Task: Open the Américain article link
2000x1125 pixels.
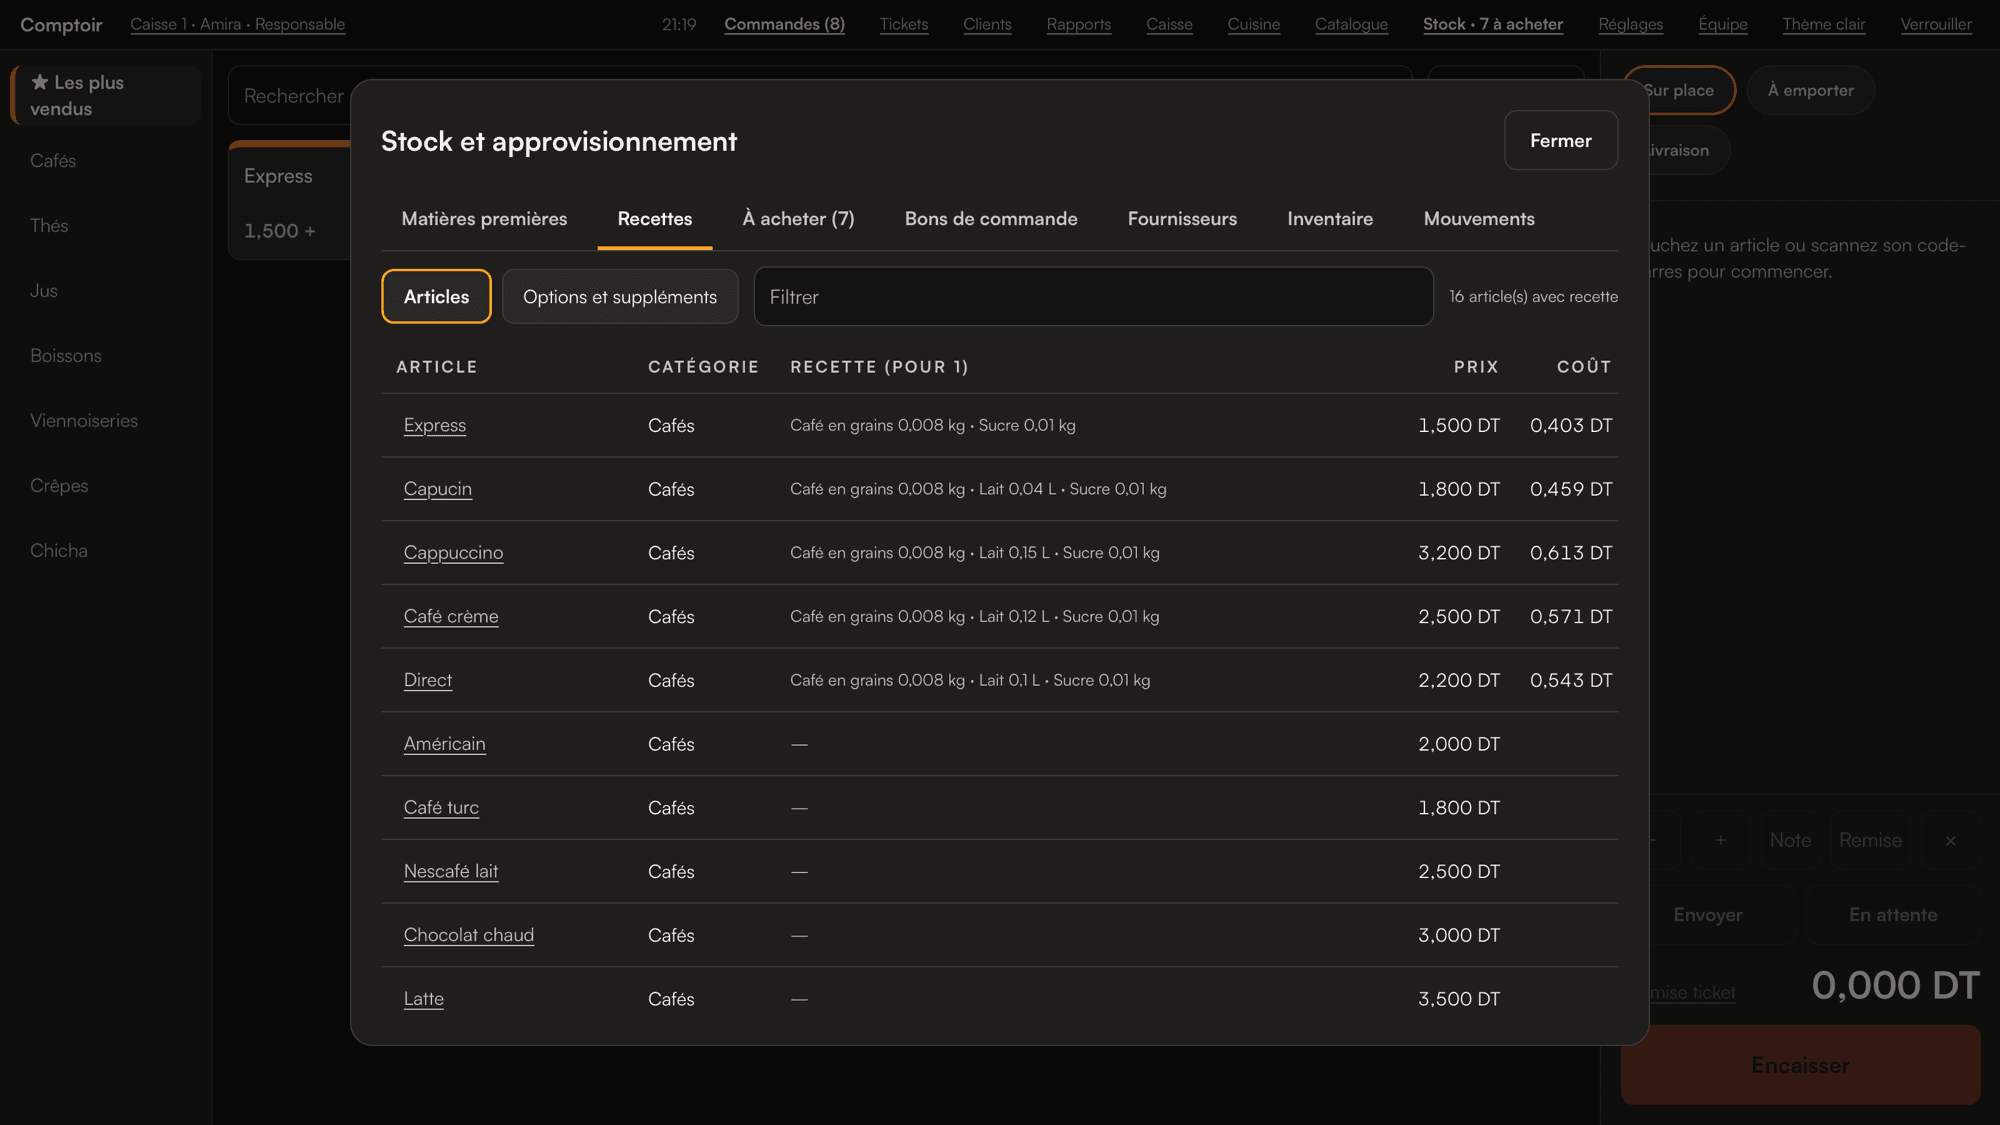Action: (444, 744)
